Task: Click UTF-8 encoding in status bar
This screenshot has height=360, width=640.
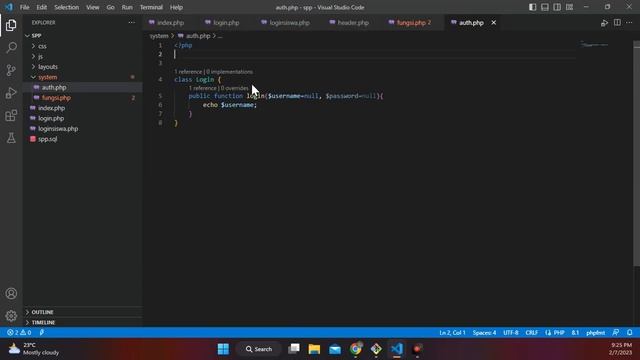Action: pyautogui.click(x=511, y=333)
